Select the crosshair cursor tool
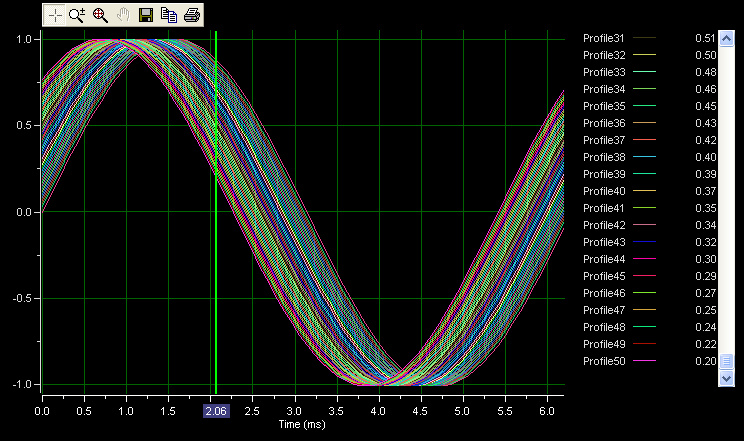The height and width of the screenshot is (441, 744). 55,15
